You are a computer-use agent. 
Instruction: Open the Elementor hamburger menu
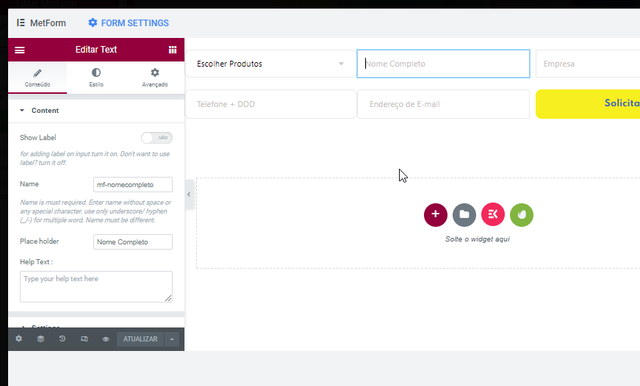20,50
